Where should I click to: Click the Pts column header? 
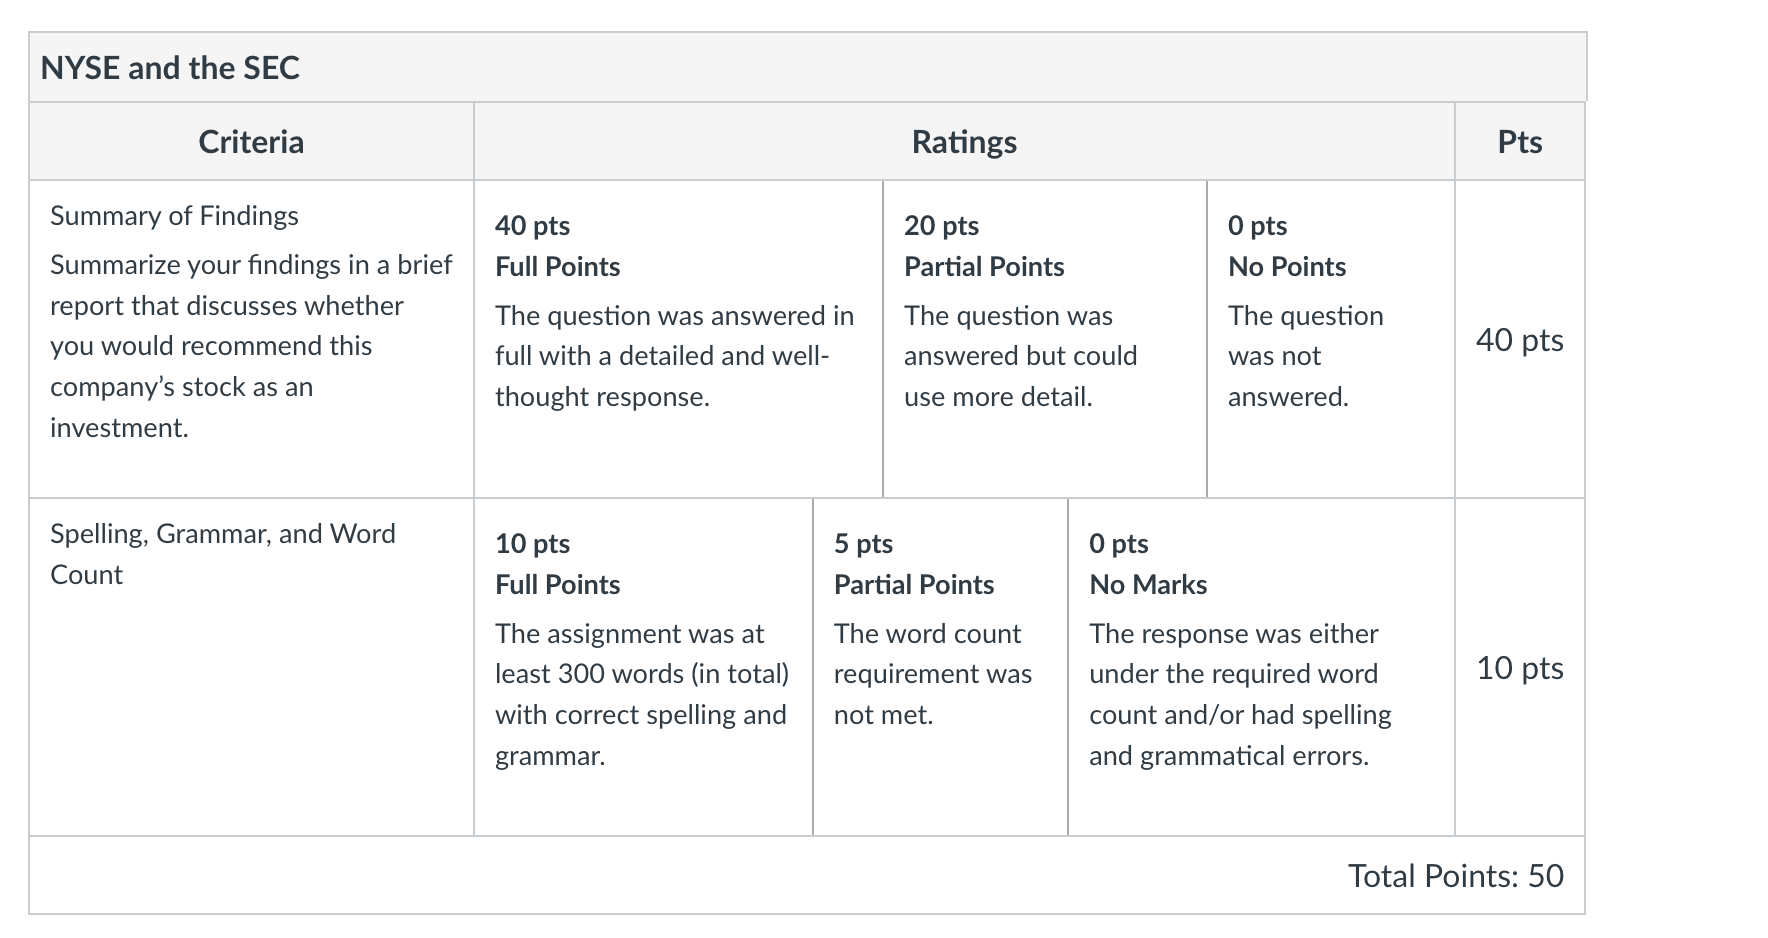(1520, 142)
